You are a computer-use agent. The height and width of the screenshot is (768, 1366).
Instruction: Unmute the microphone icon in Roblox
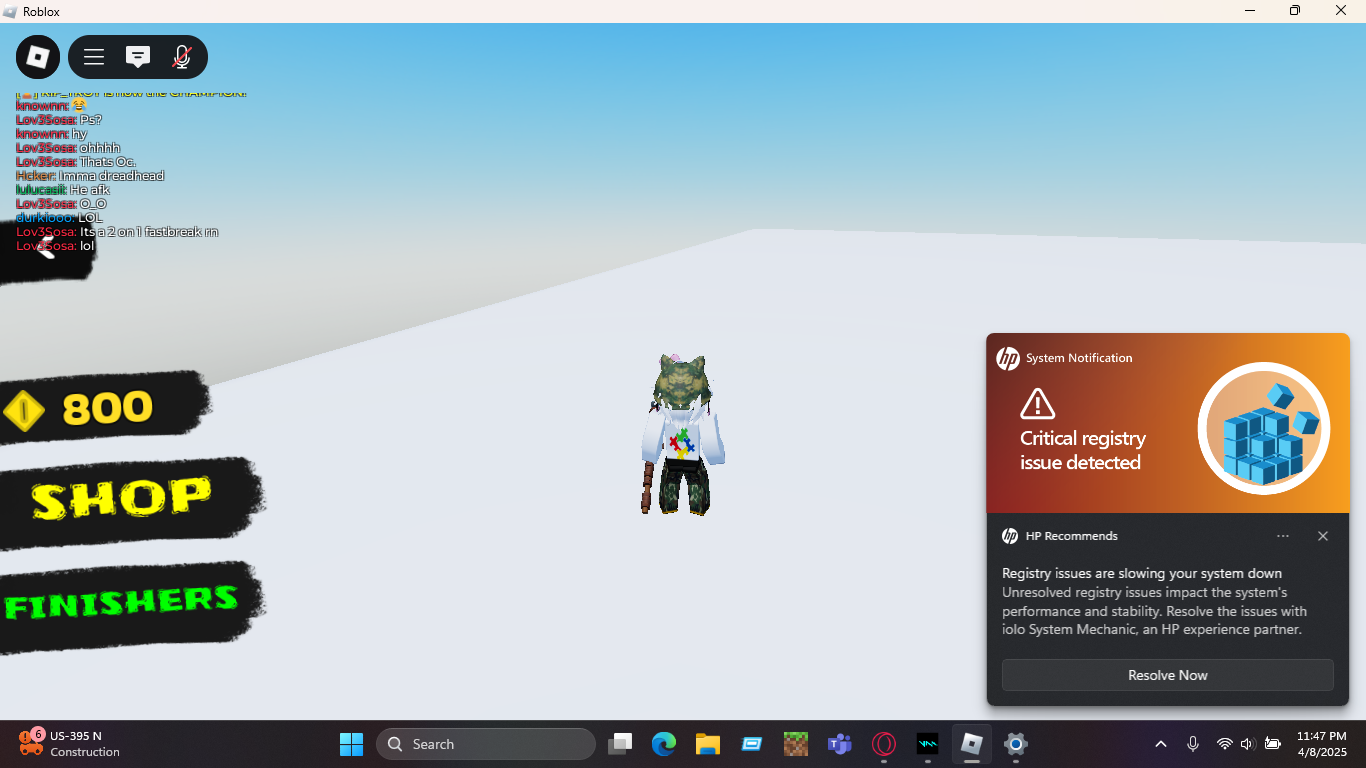click(182, 57)
